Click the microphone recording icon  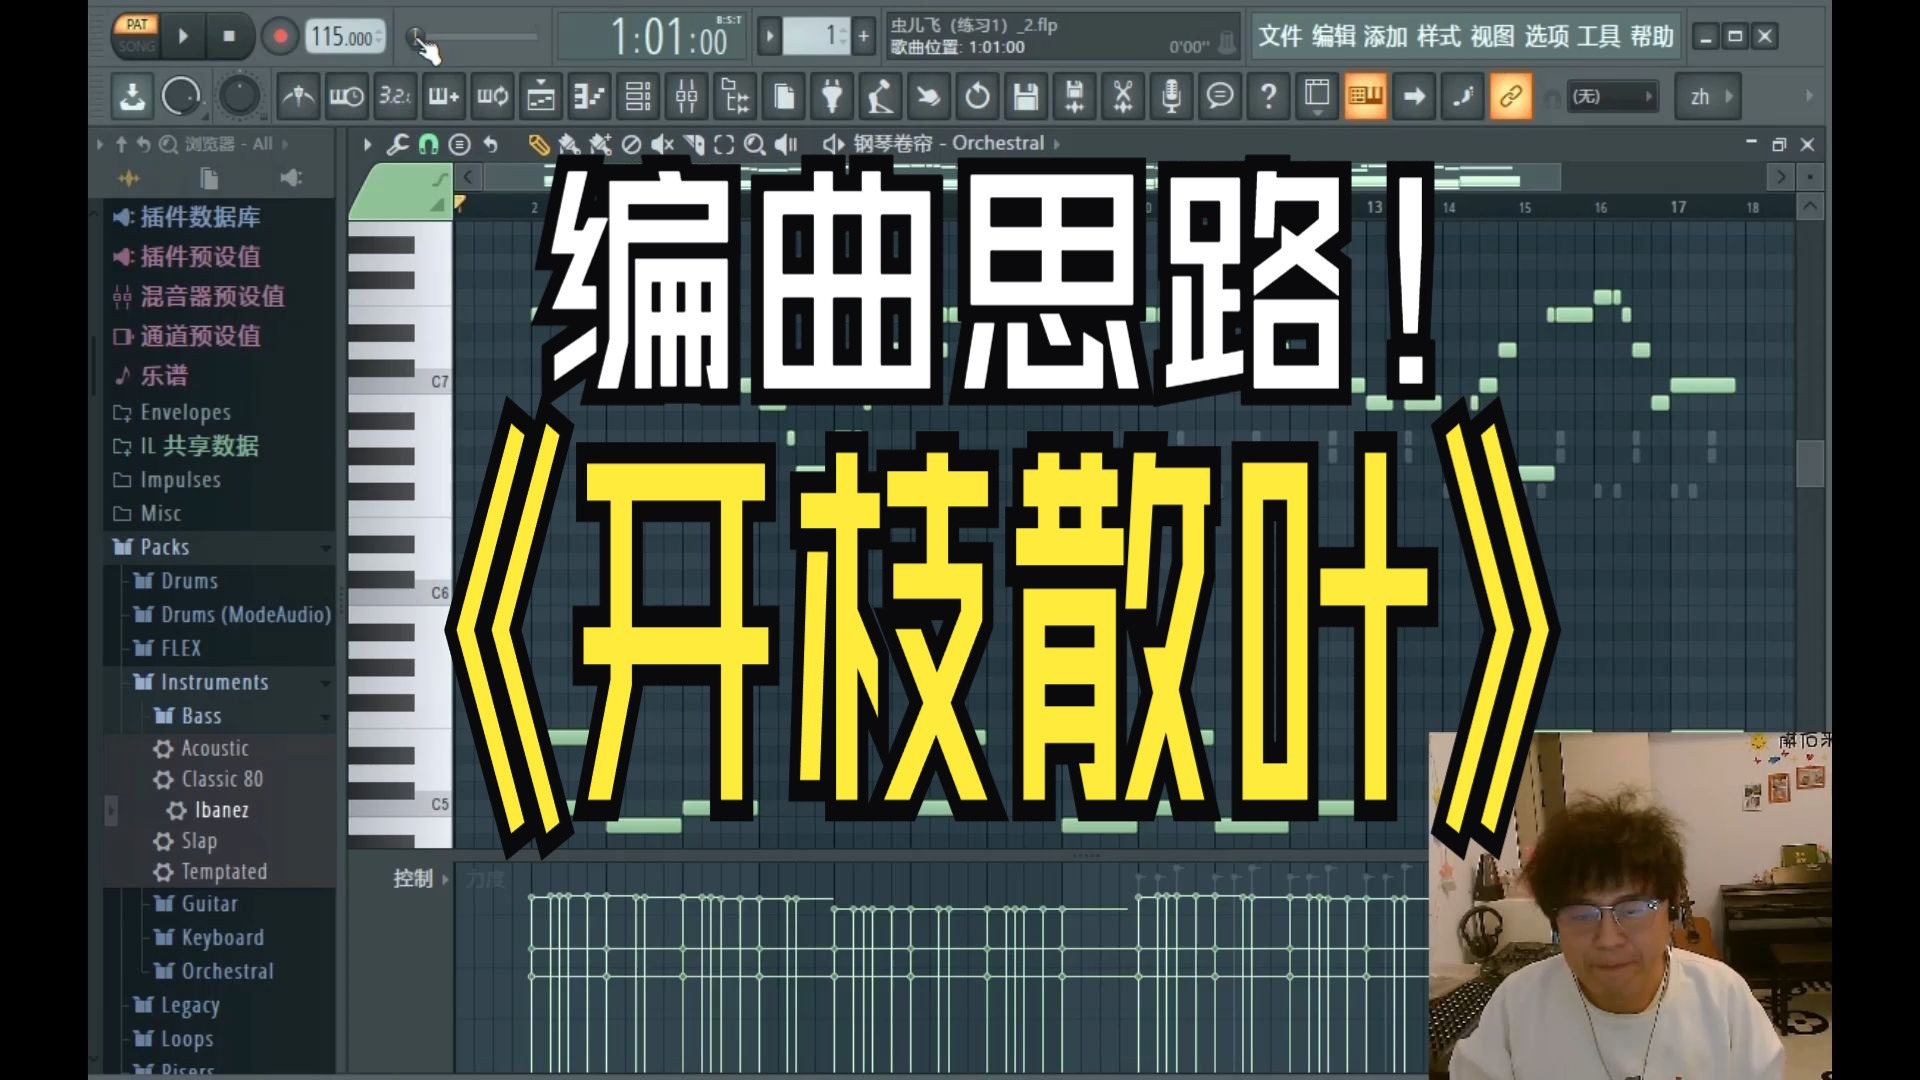pyautogui.click(x=1171, y=97)
